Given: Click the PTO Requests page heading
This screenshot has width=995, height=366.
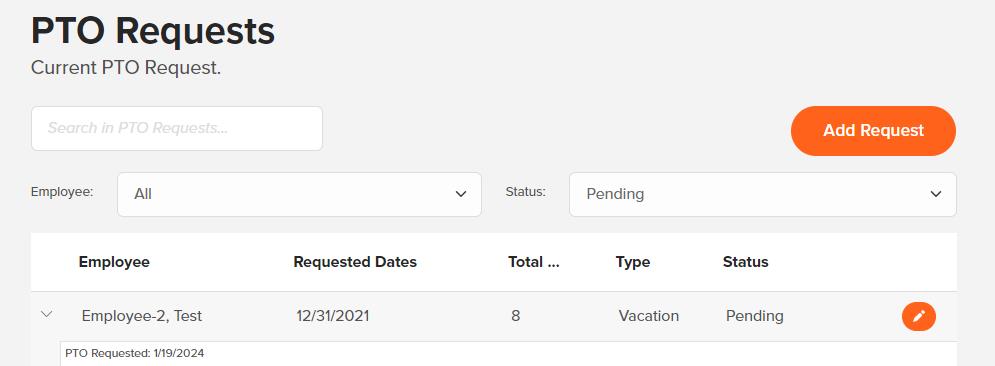Looking at the screenshot, I should point(153,31).
